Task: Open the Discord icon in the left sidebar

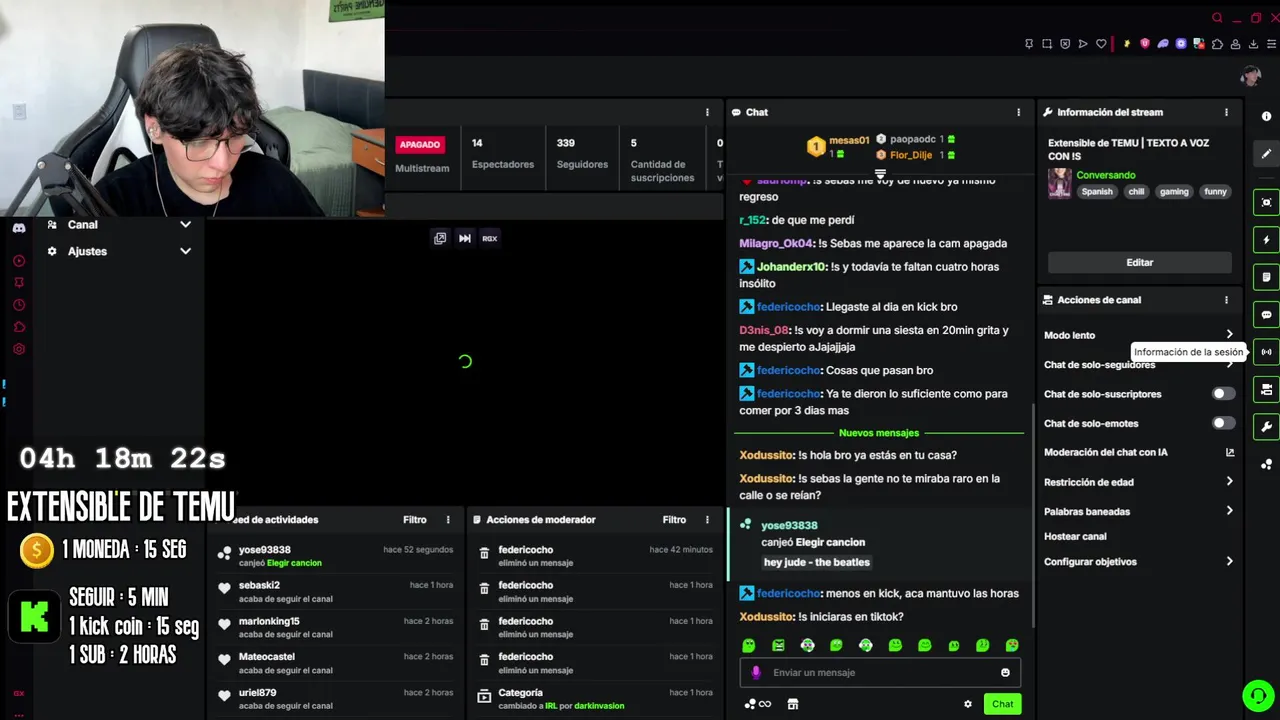Action: click(18, 228)
